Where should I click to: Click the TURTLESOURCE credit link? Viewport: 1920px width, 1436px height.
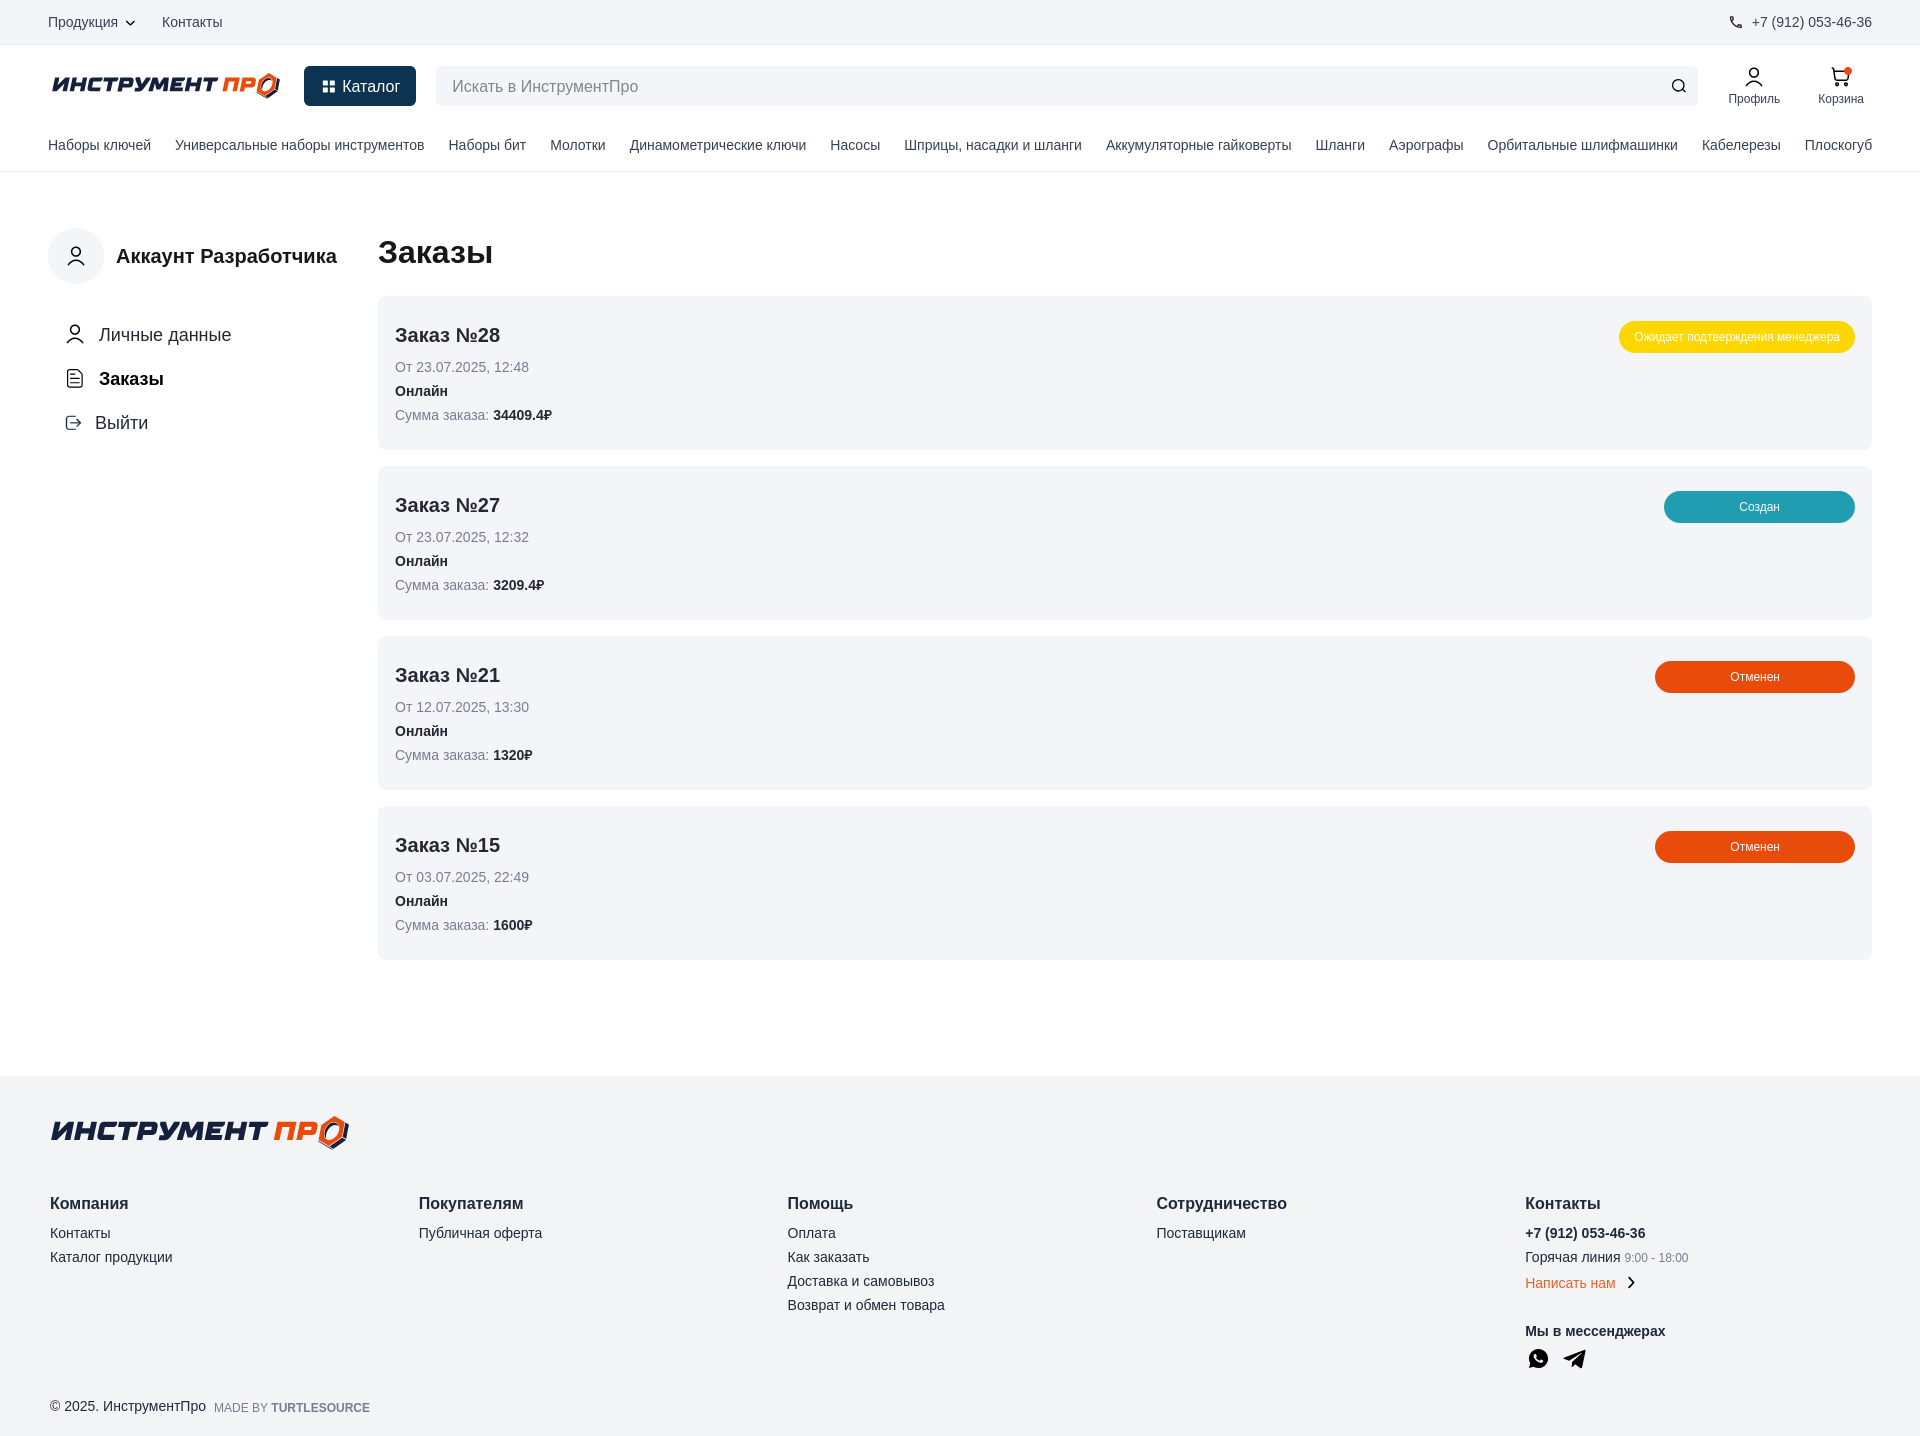pos(319,1407)
